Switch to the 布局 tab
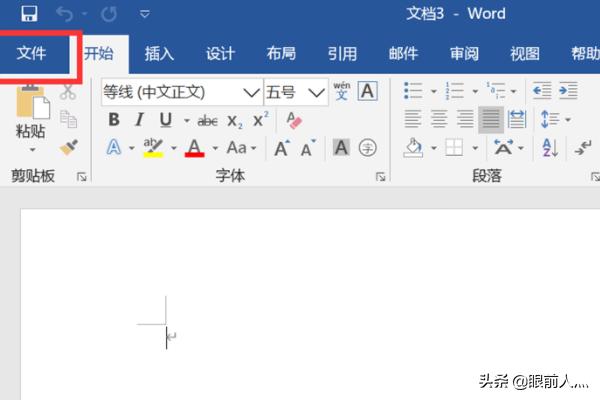This screenshot has width=600, height=400. tap(281, 54)
